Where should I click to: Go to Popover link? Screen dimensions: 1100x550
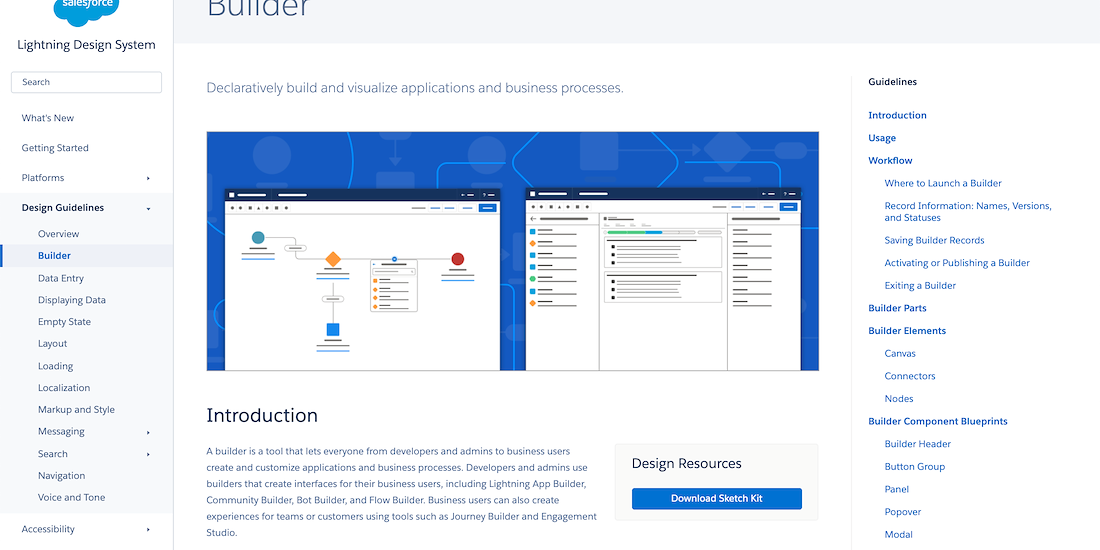903,512
